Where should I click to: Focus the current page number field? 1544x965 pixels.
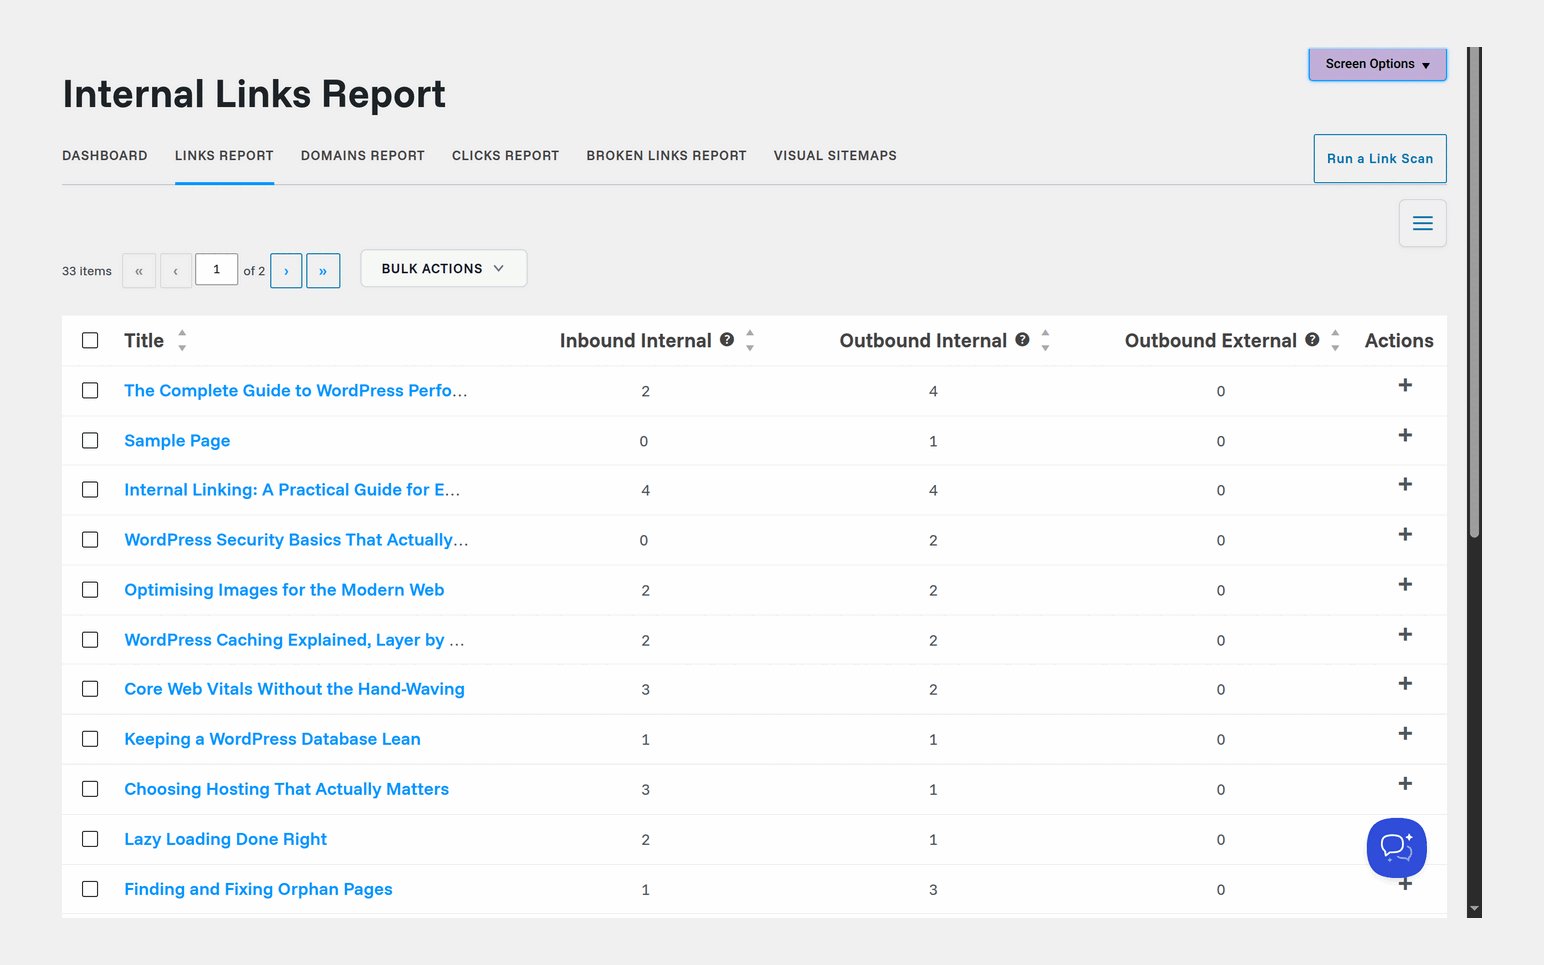pos(216,269)
